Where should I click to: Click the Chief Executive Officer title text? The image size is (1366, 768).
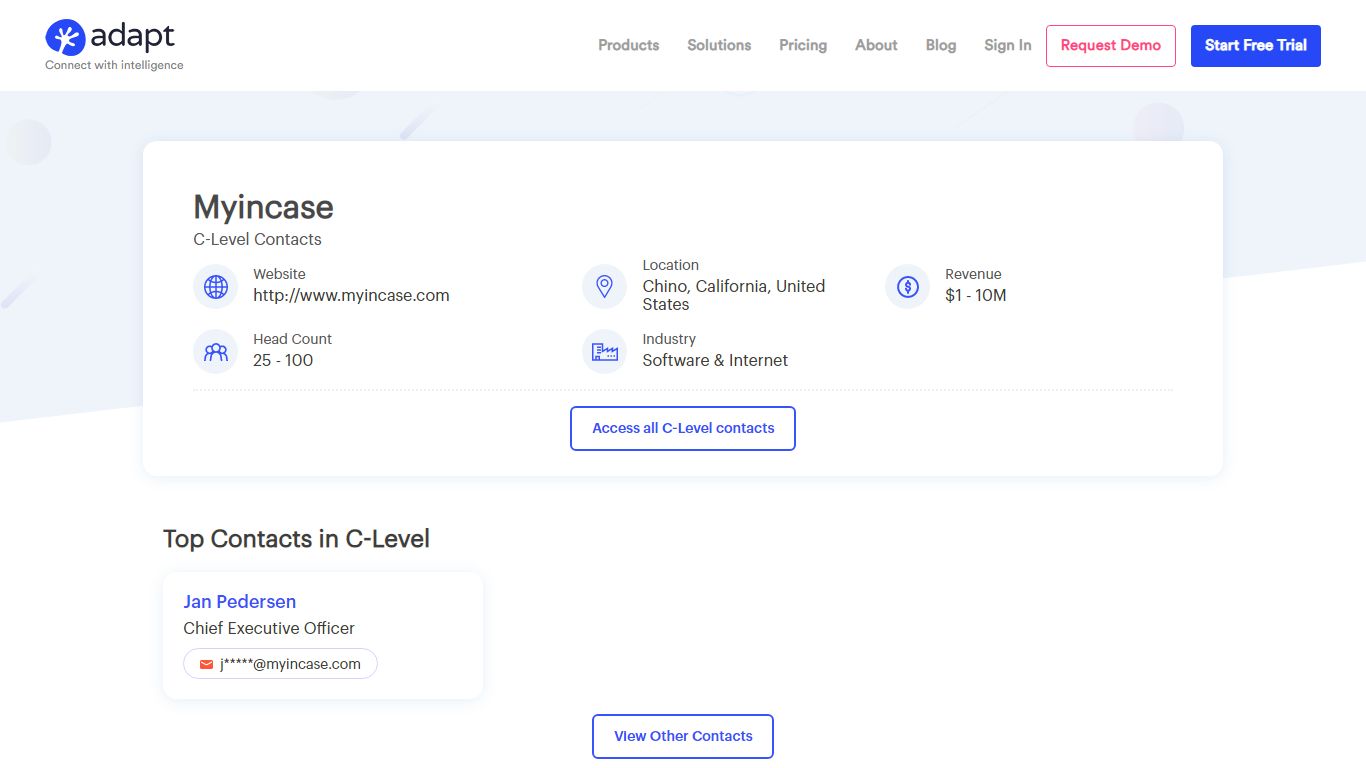click(269, 628)
